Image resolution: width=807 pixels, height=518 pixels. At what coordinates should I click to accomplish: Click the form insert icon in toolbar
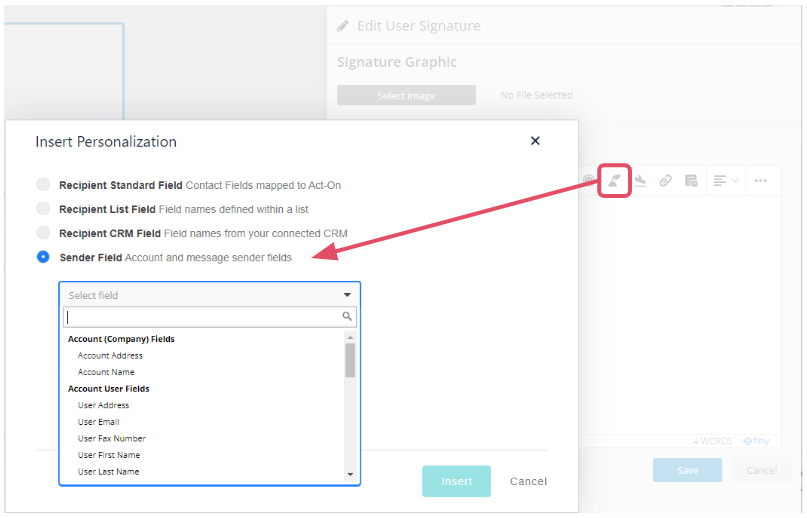pos(690,181)
